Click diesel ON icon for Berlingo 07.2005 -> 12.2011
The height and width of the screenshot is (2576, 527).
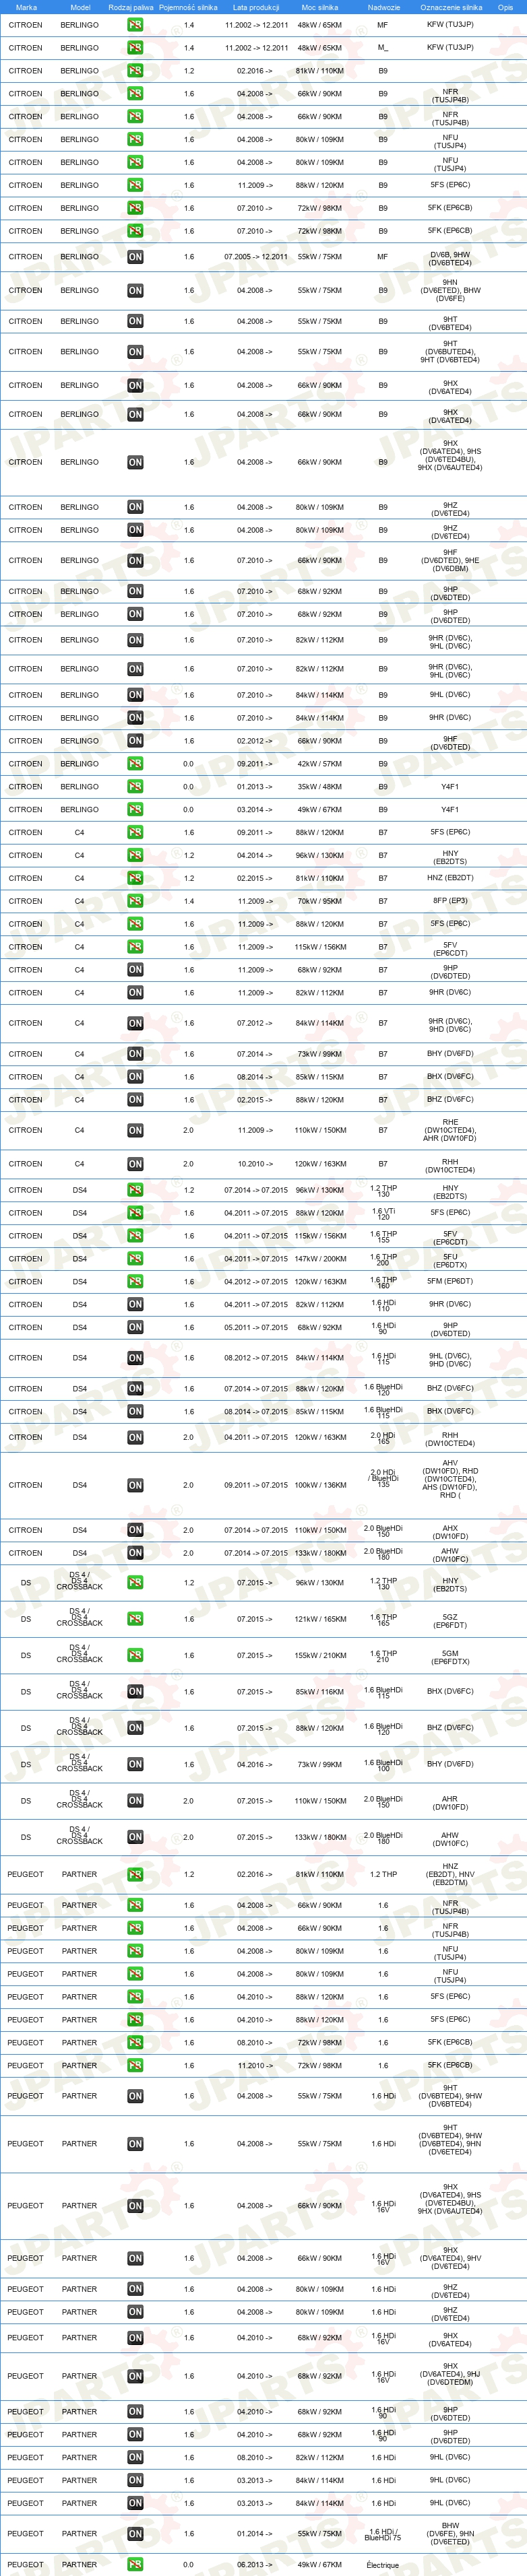tap(135, 257)
